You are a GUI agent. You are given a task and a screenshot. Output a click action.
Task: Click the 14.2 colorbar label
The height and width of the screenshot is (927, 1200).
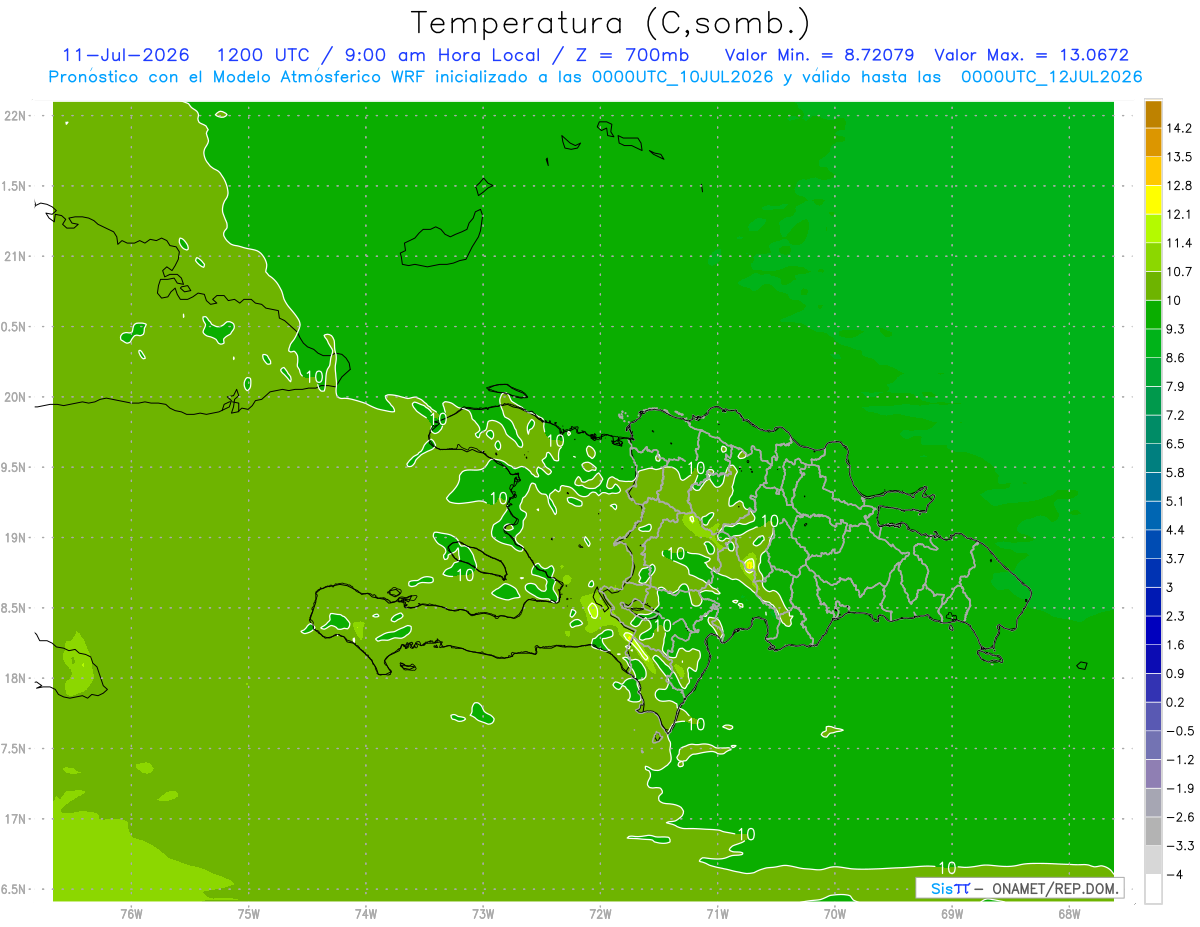[1178, 128]
